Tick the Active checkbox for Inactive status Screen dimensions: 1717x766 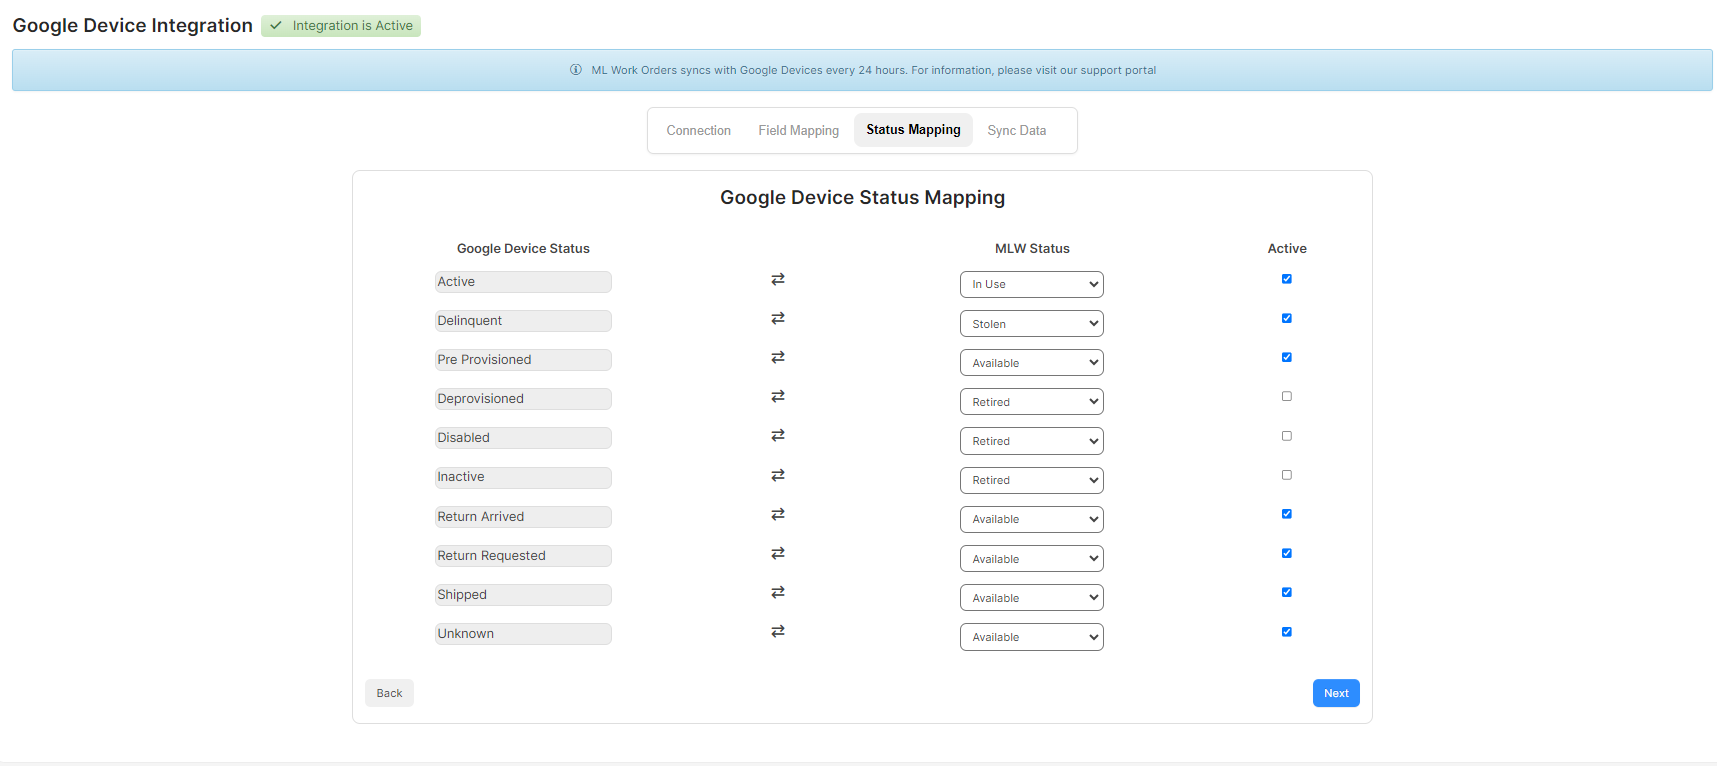[x=1287, y=475]
